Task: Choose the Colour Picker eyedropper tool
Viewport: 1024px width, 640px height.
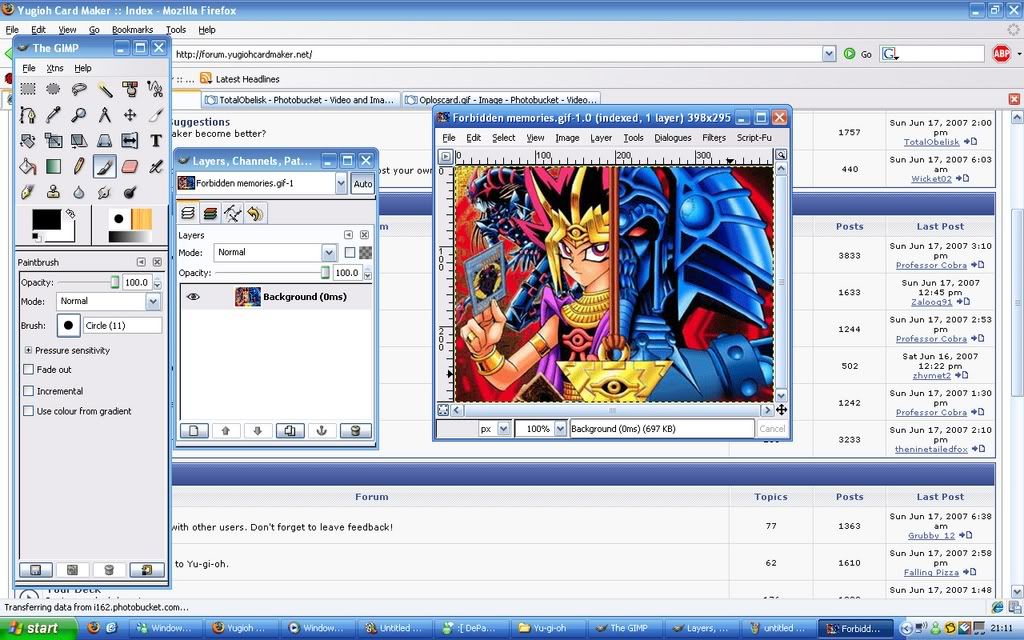Action: click(x=53, y=115)
